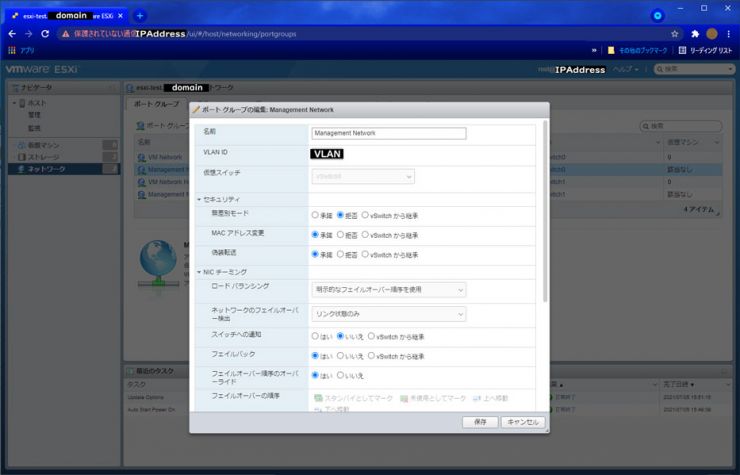Screen dimensions: 740x475
Task: Click the browser forward arrow
Action: 28,34
